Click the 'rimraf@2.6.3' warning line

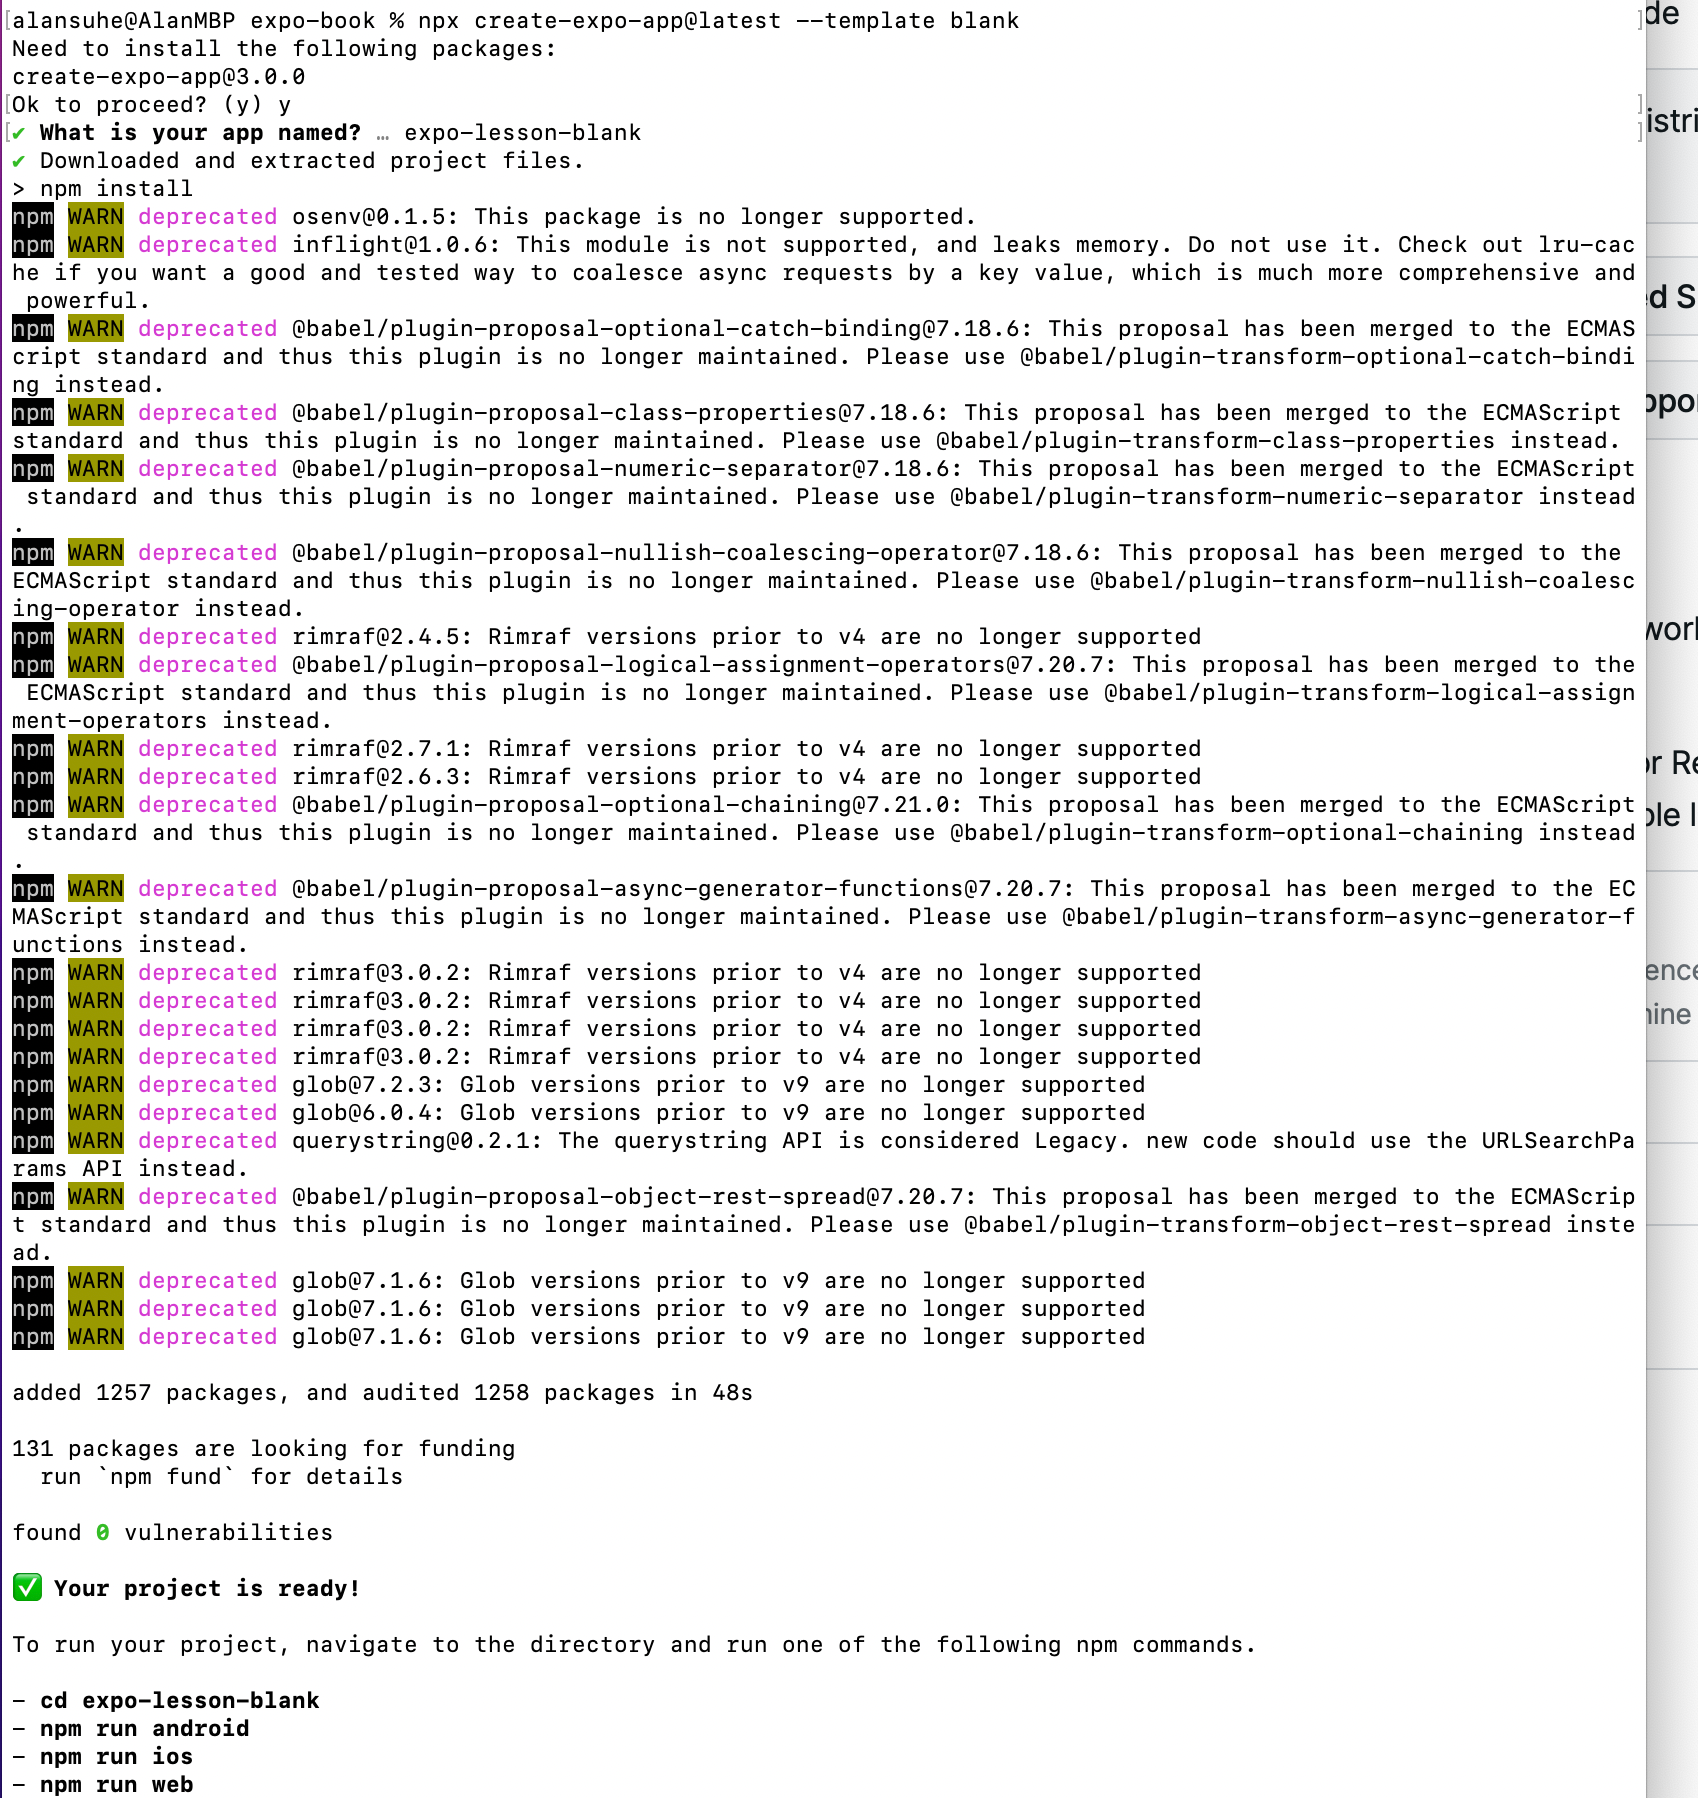(x=607, y=777)
